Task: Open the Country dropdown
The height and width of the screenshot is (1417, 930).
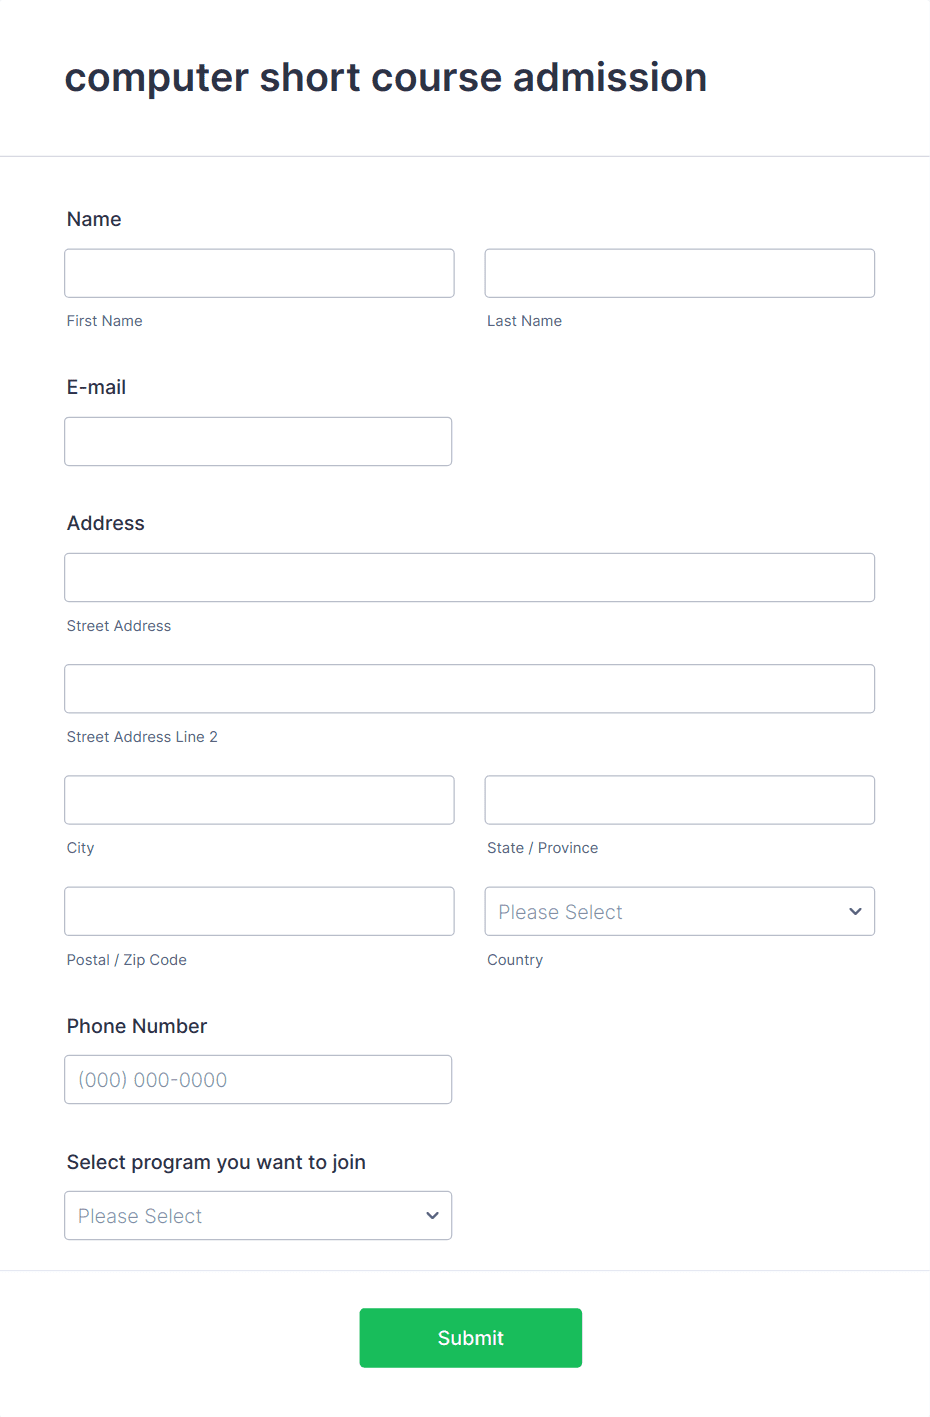Action: 679,911
